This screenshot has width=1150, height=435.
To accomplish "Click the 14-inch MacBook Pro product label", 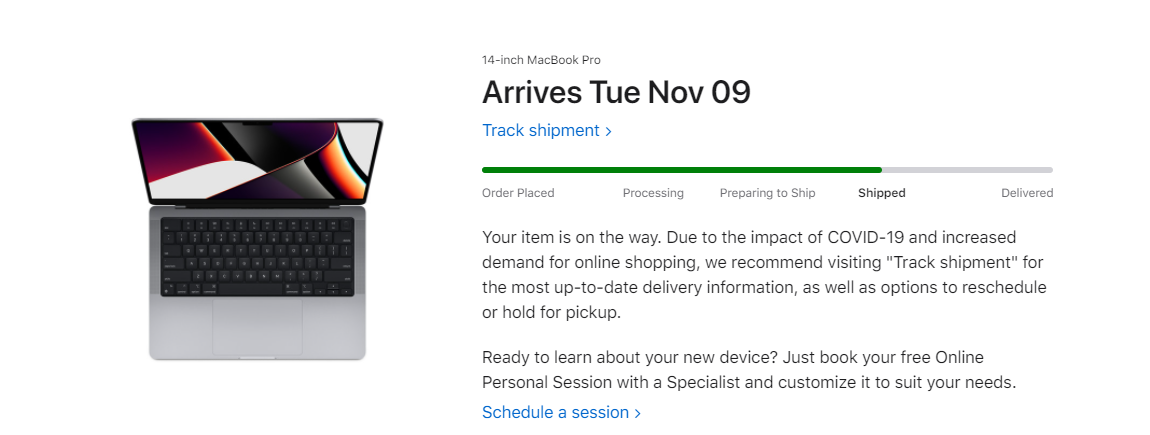I will pyautogui.click(x=541, y=60).
